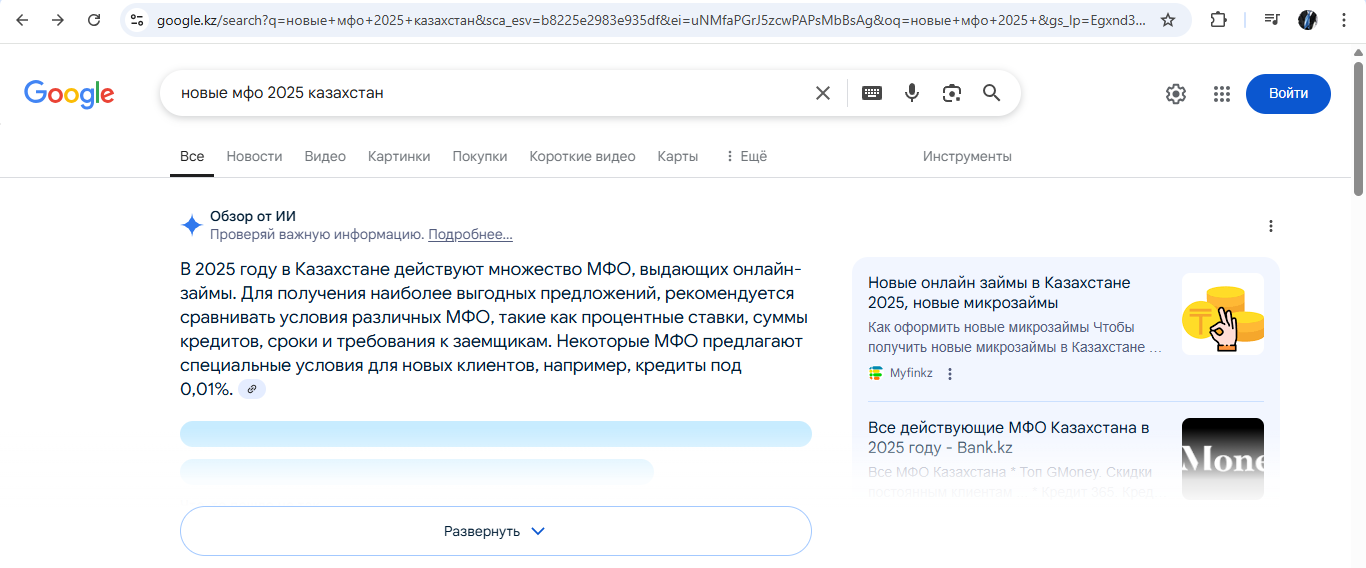
Task: Click the snippet text 'Как оформить новые микрозаймы'
Action: tap(978, 327)
